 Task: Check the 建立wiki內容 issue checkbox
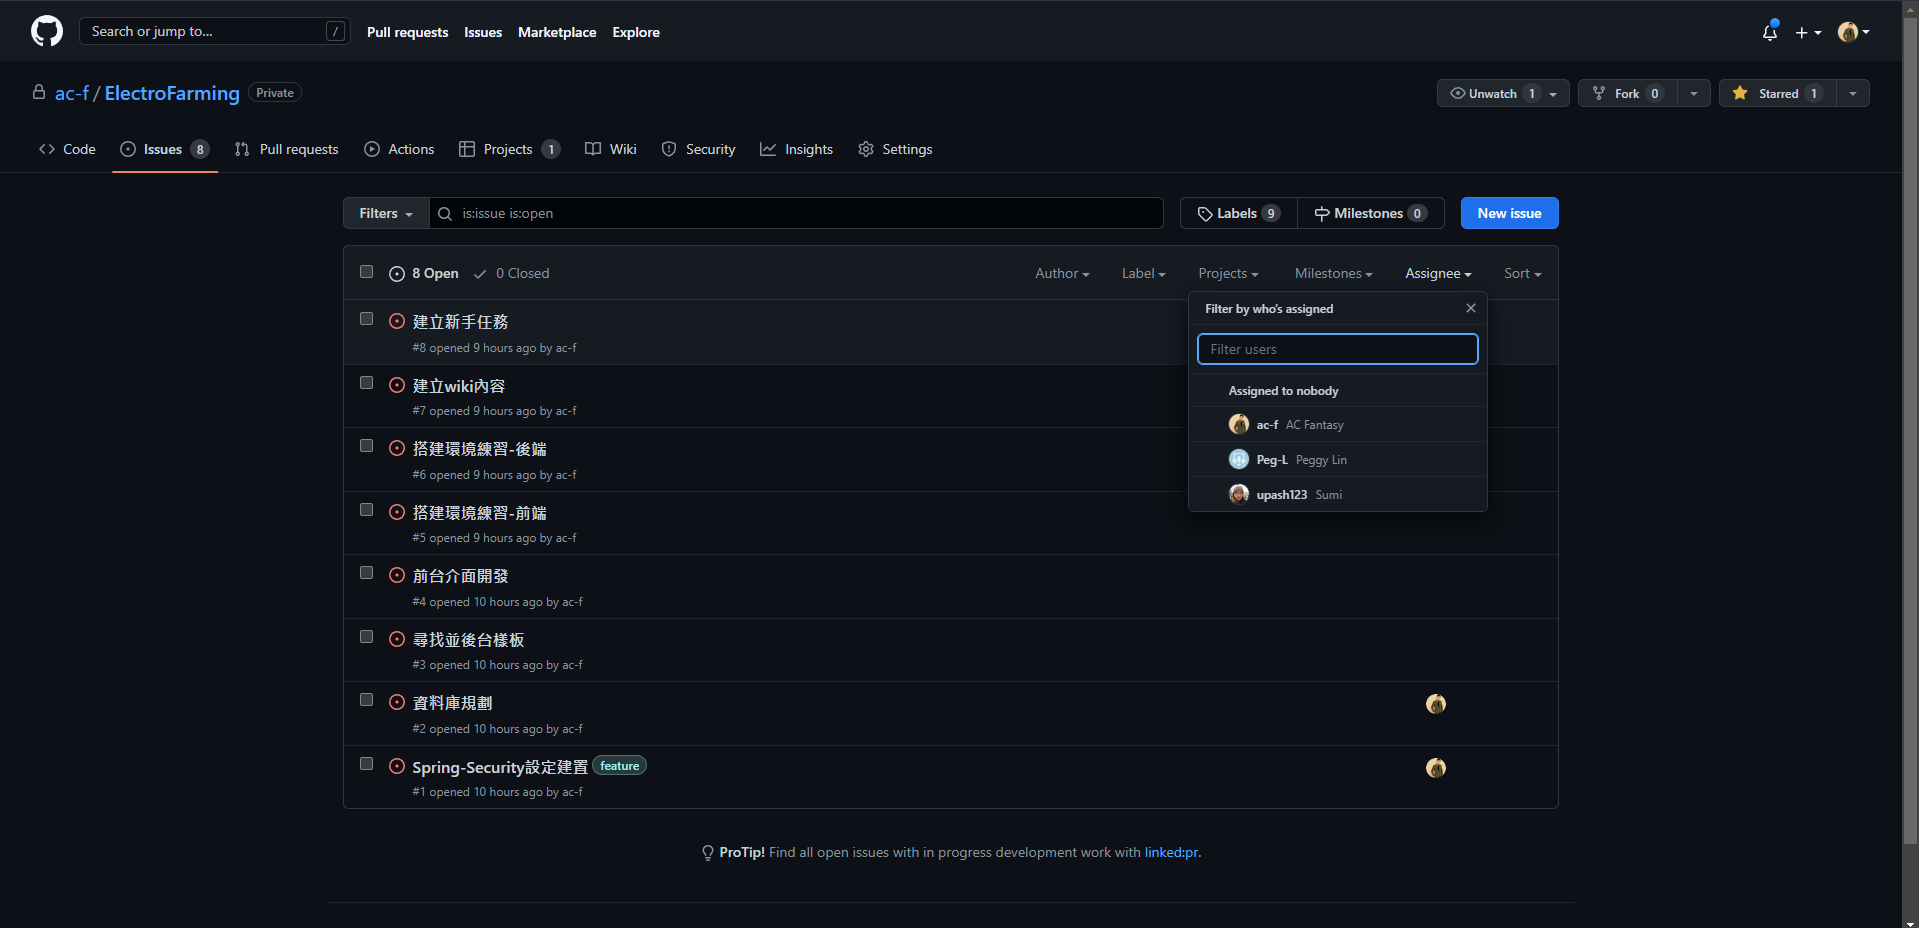367,383
